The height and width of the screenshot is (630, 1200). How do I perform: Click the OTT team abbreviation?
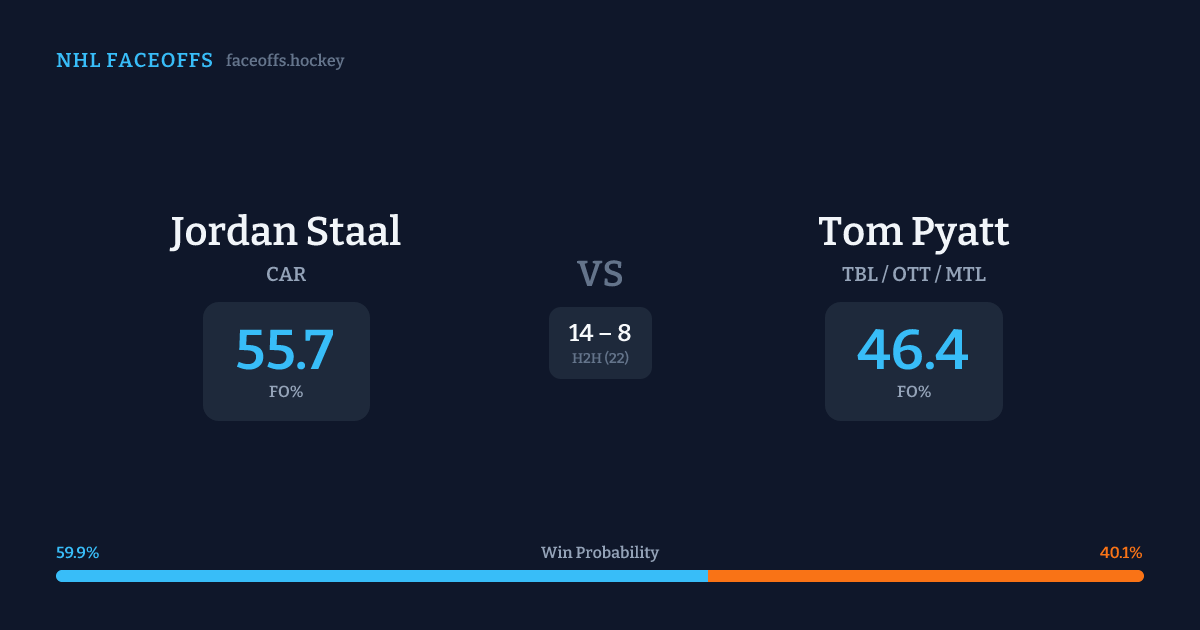coord(912,274)
